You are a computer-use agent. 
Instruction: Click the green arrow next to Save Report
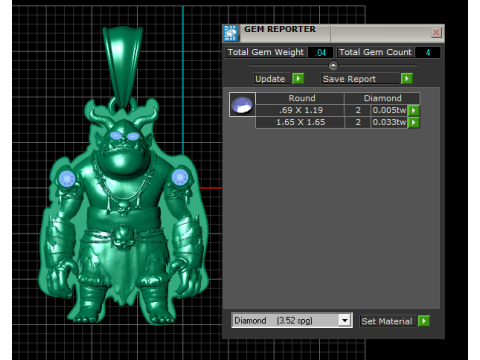[407, 79]
